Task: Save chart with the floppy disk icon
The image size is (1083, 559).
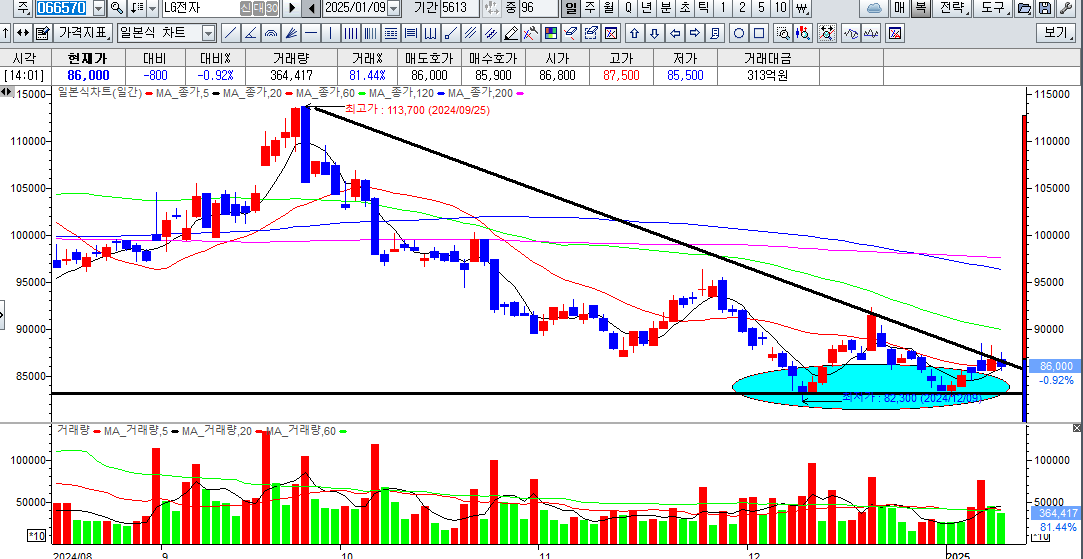Action: (x=1043, y=8)
